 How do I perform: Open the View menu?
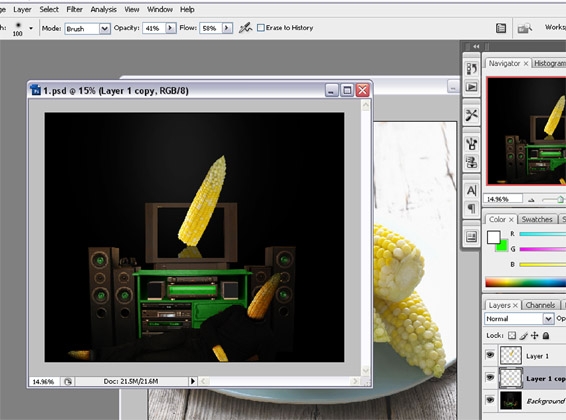pos(132,10)
